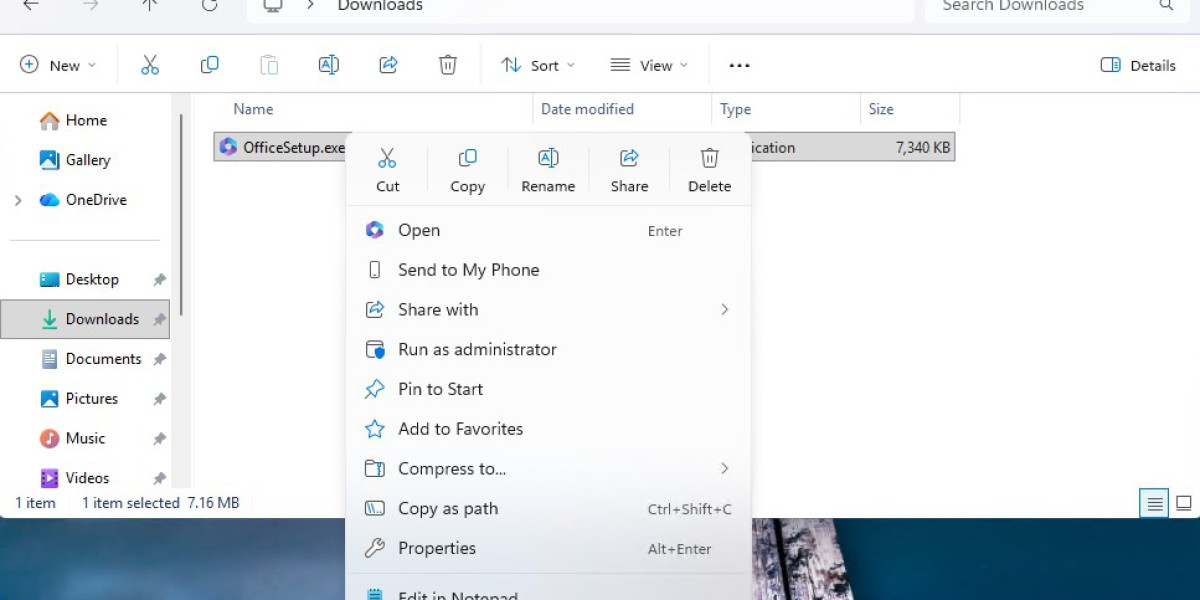
Task: Open the New button menu
Action: point(59,65)
